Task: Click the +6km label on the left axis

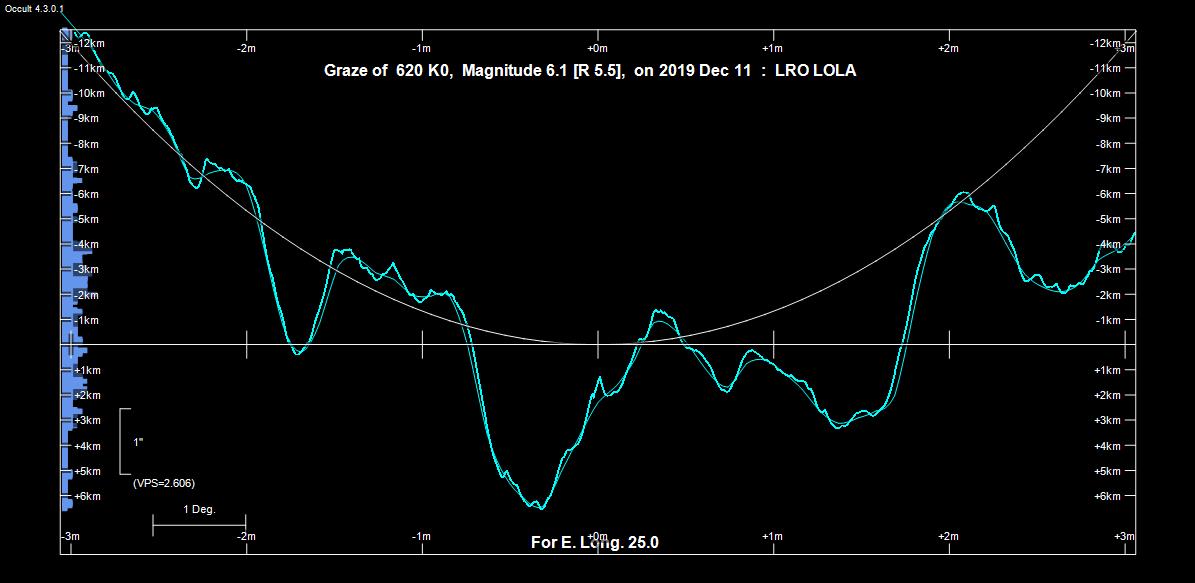Action: click(87, 496)
